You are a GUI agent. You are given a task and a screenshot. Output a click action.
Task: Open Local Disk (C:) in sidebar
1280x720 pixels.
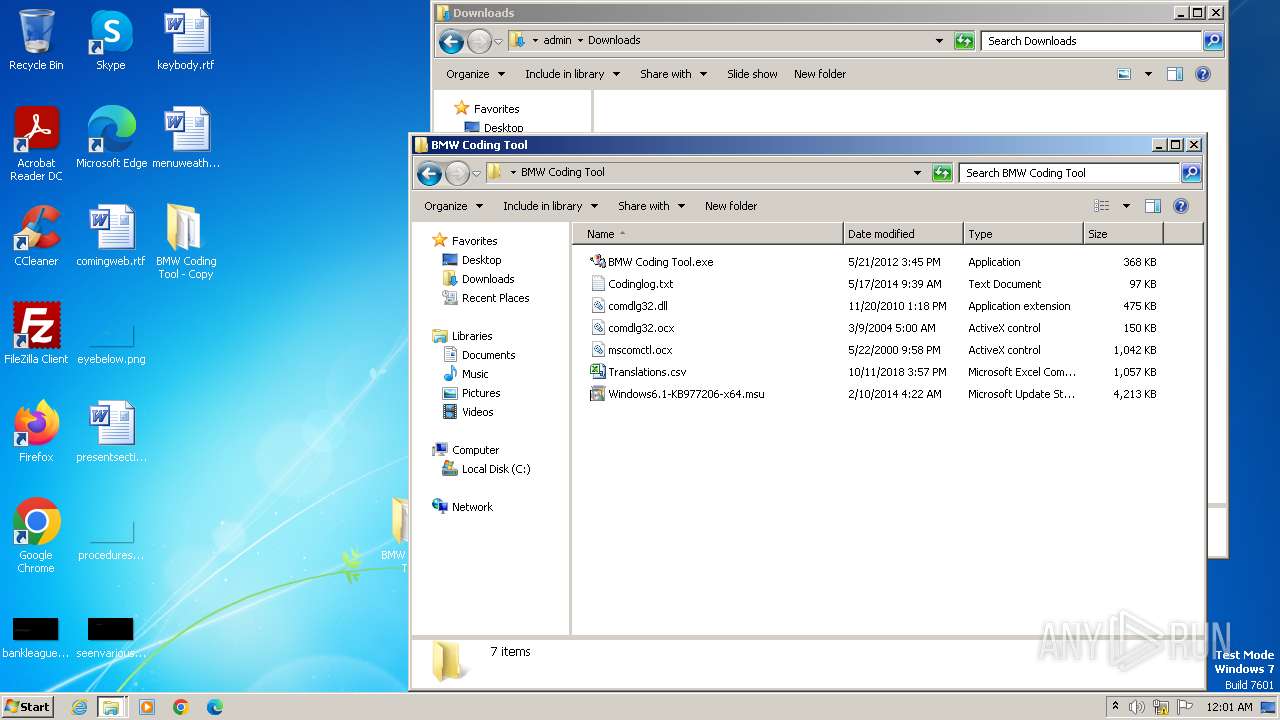click(495, 469)
